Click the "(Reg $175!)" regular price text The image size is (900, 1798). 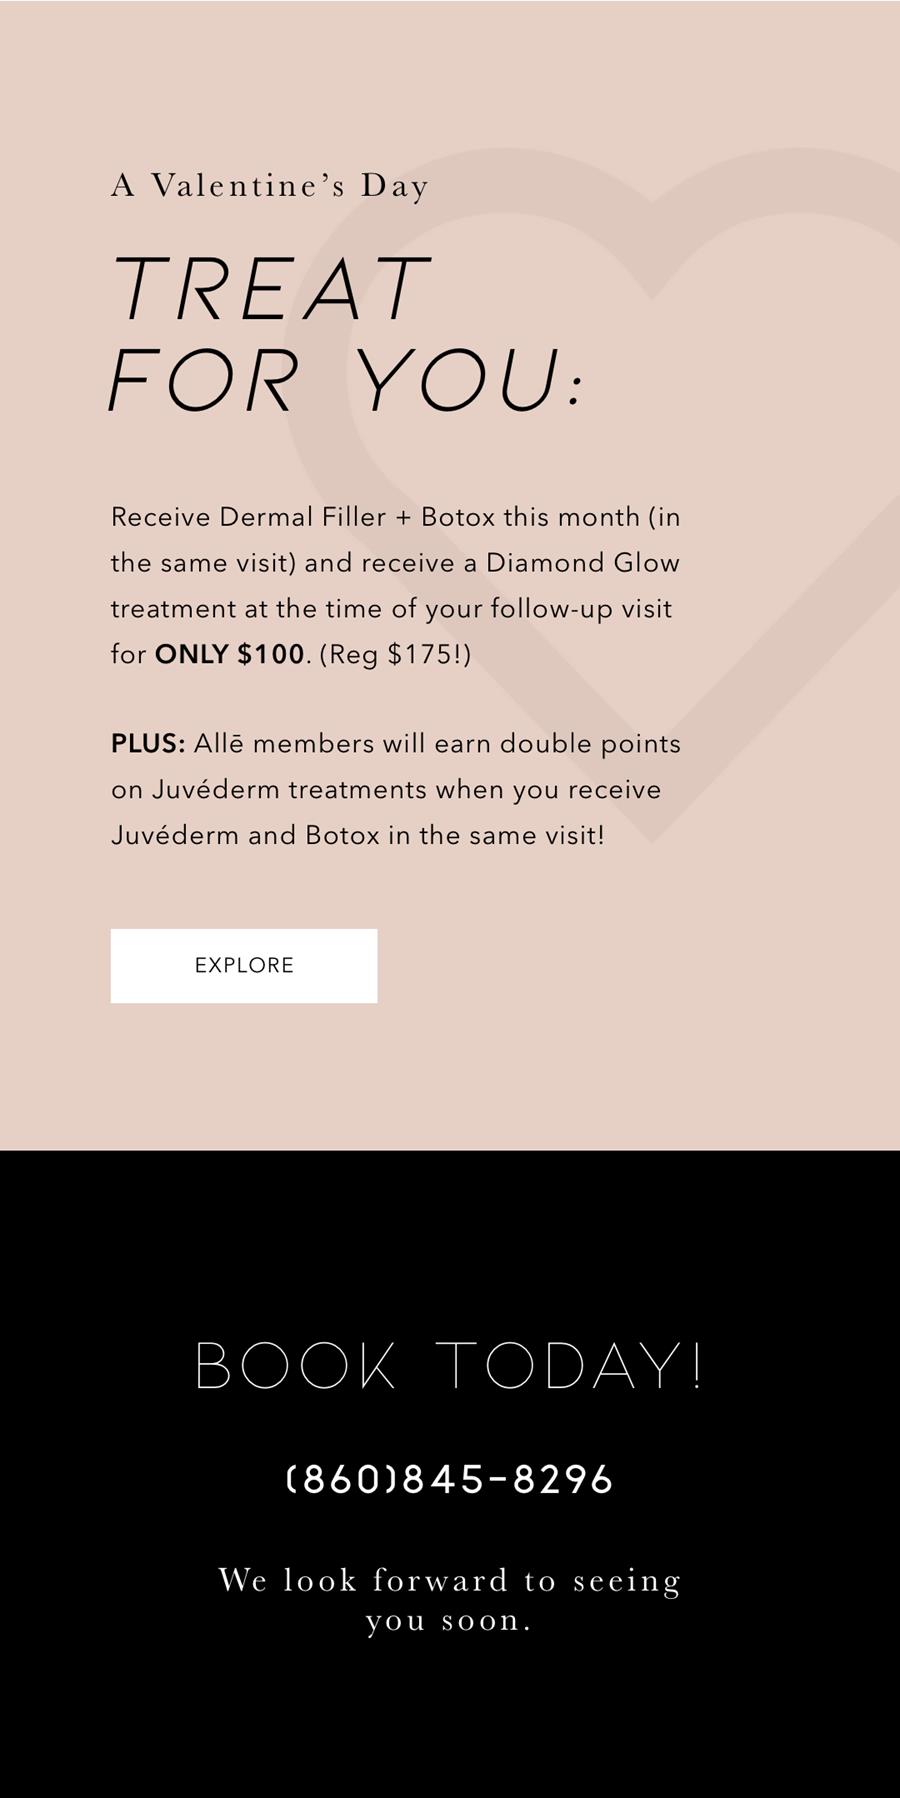[395, 654]
